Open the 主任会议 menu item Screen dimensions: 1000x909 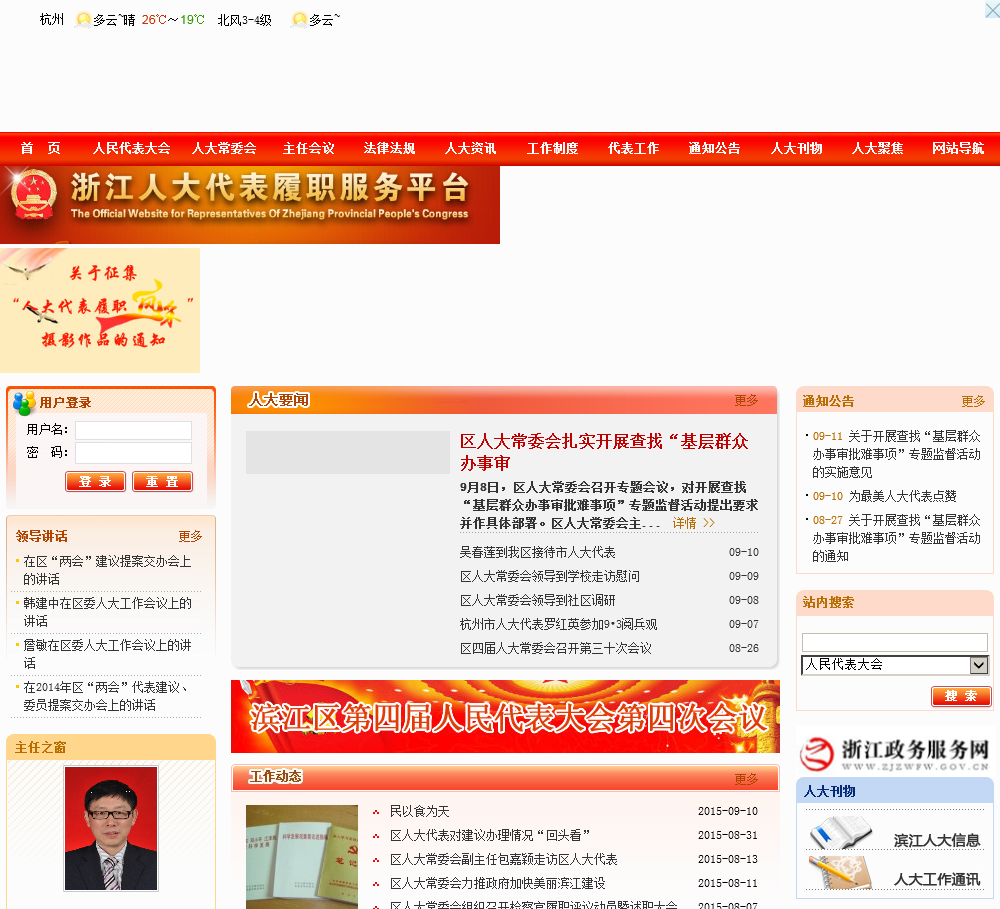tap(309, 149)
